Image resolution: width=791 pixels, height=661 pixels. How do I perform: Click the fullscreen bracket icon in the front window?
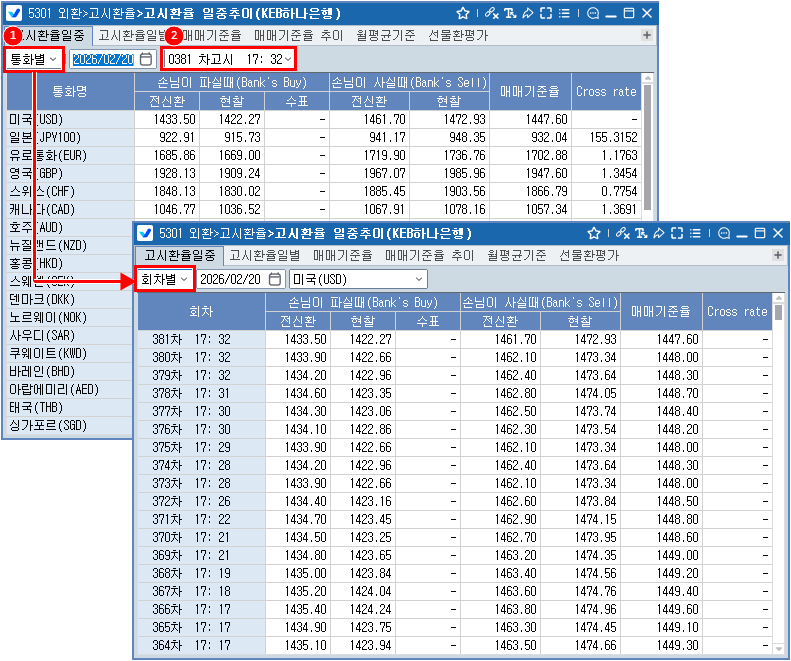click(x=677, y=233)
